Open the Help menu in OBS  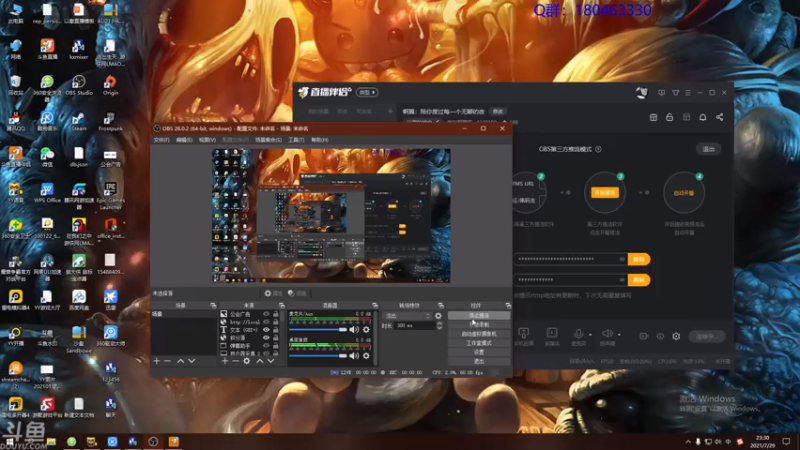320,140
